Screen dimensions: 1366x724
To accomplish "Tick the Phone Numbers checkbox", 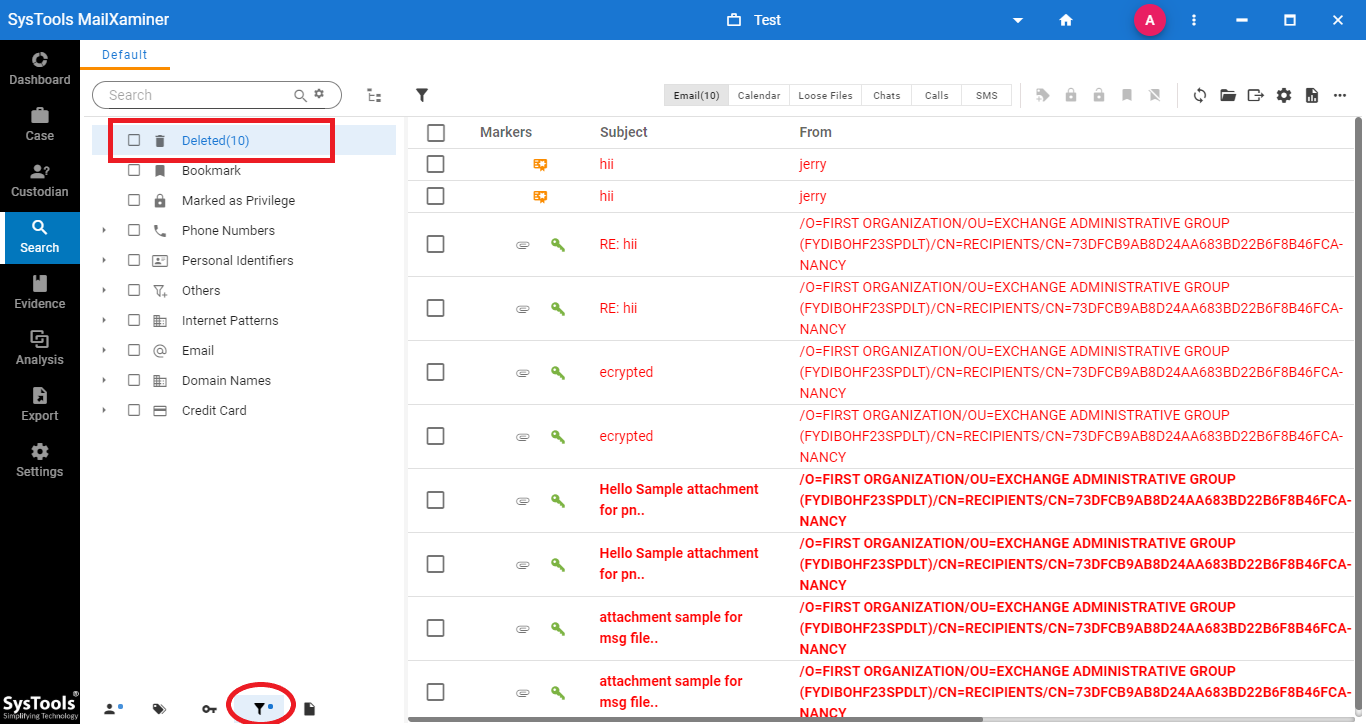I will click(134, 231).
